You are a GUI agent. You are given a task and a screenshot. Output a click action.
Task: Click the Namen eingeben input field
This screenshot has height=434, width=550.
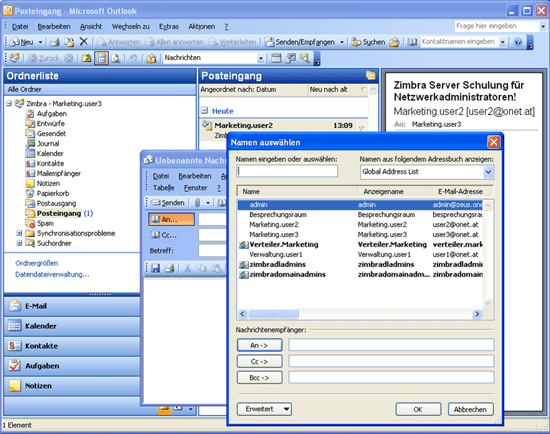click(287, 171)
